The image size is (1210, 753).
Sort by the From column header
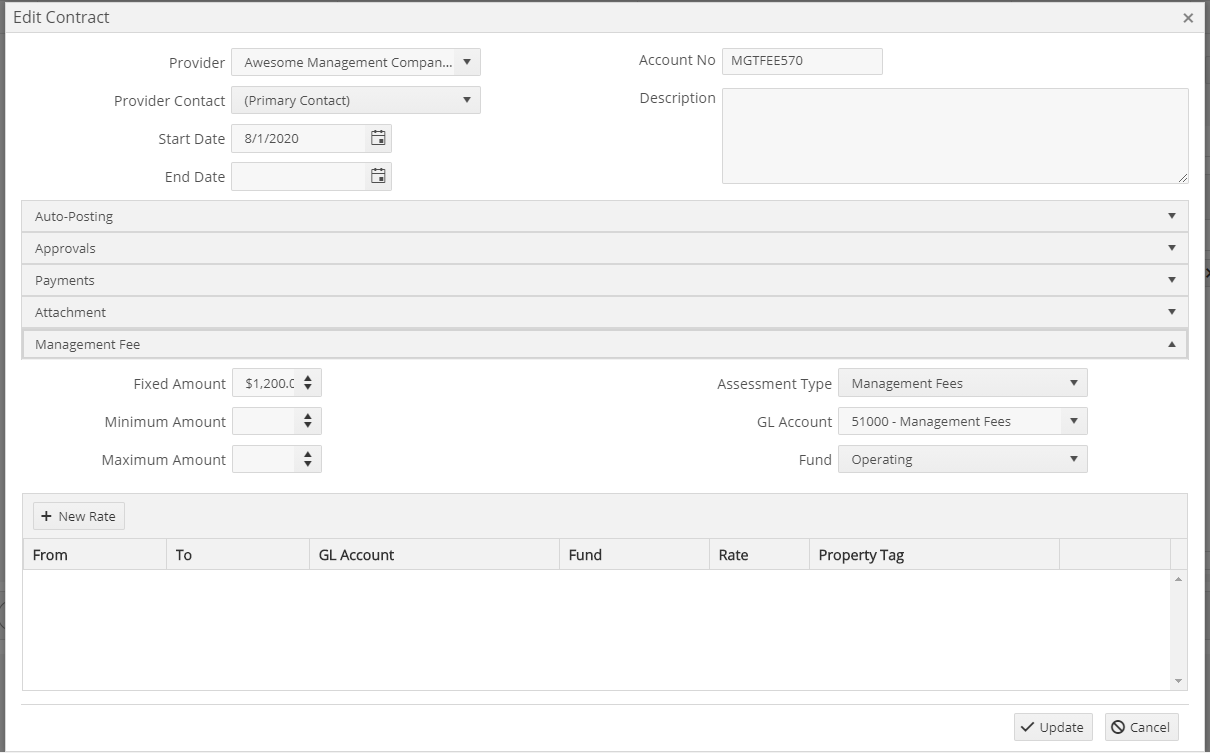pos(95,554)
